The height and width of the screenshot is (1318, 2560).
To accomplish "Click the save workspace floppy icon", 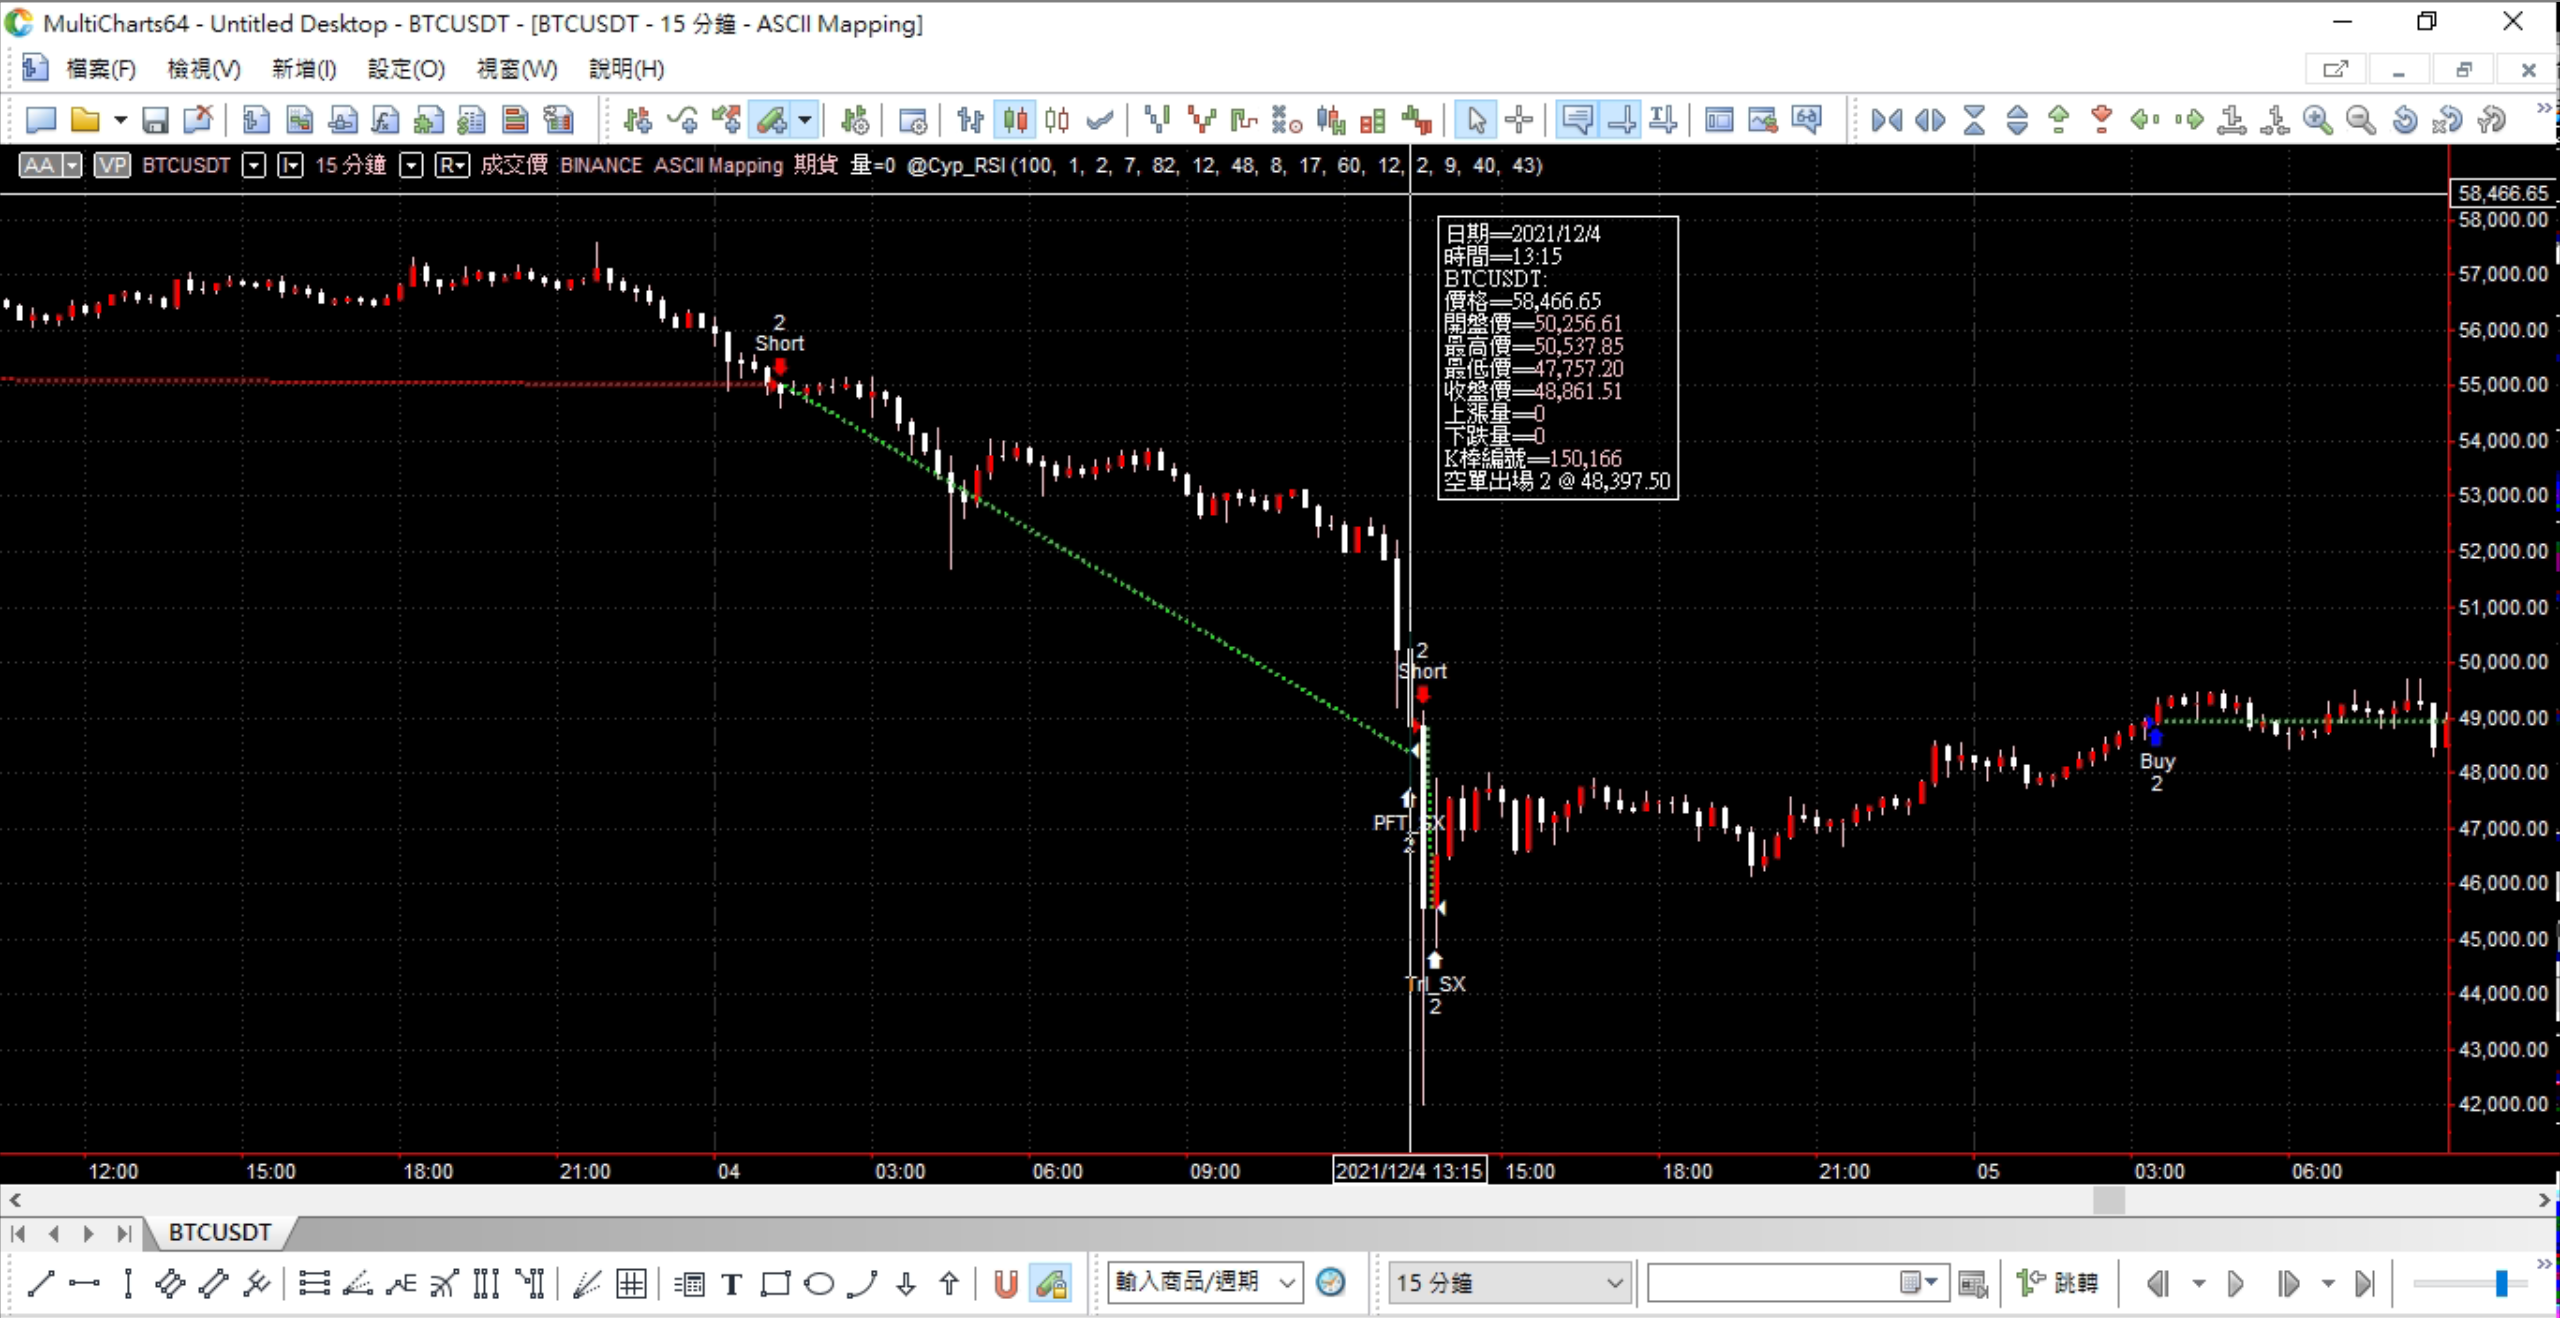I will 155,121.
